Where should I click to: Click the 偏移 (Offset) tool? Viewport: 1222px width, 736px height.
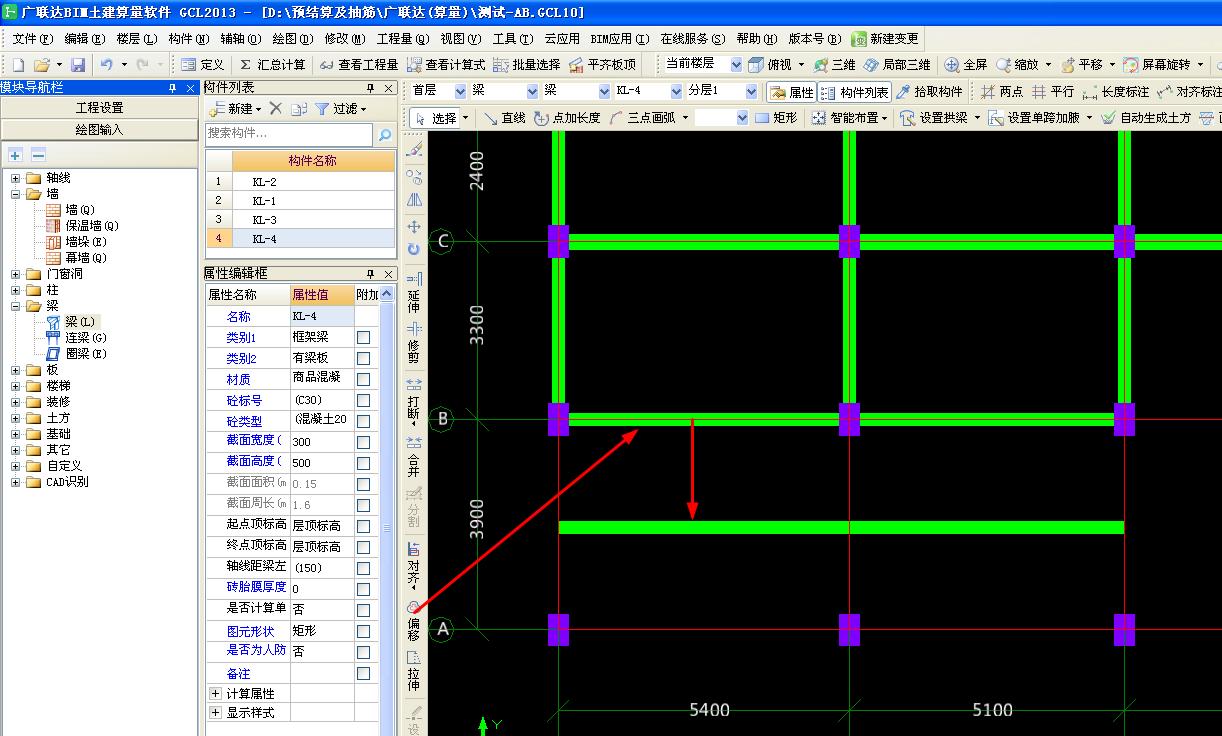click(413, 620)
